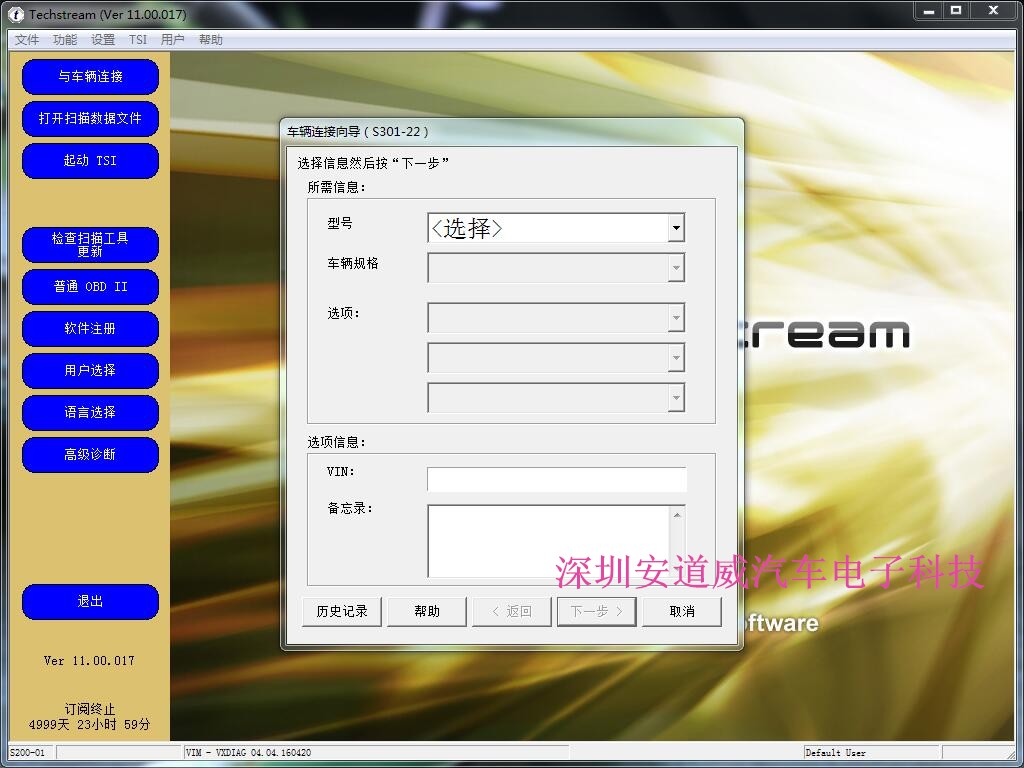Click the 下一步 next button

point(597,612)
